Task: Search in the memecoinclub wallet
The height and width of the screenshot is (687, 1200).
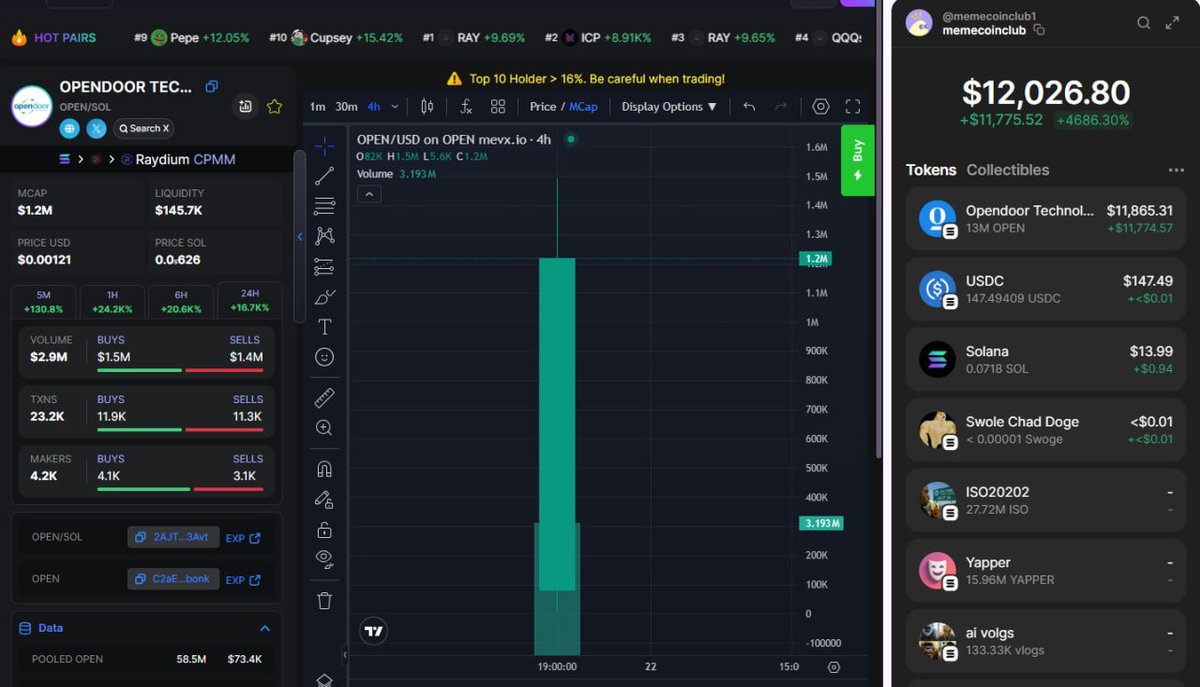Action: pos(1144,23)
